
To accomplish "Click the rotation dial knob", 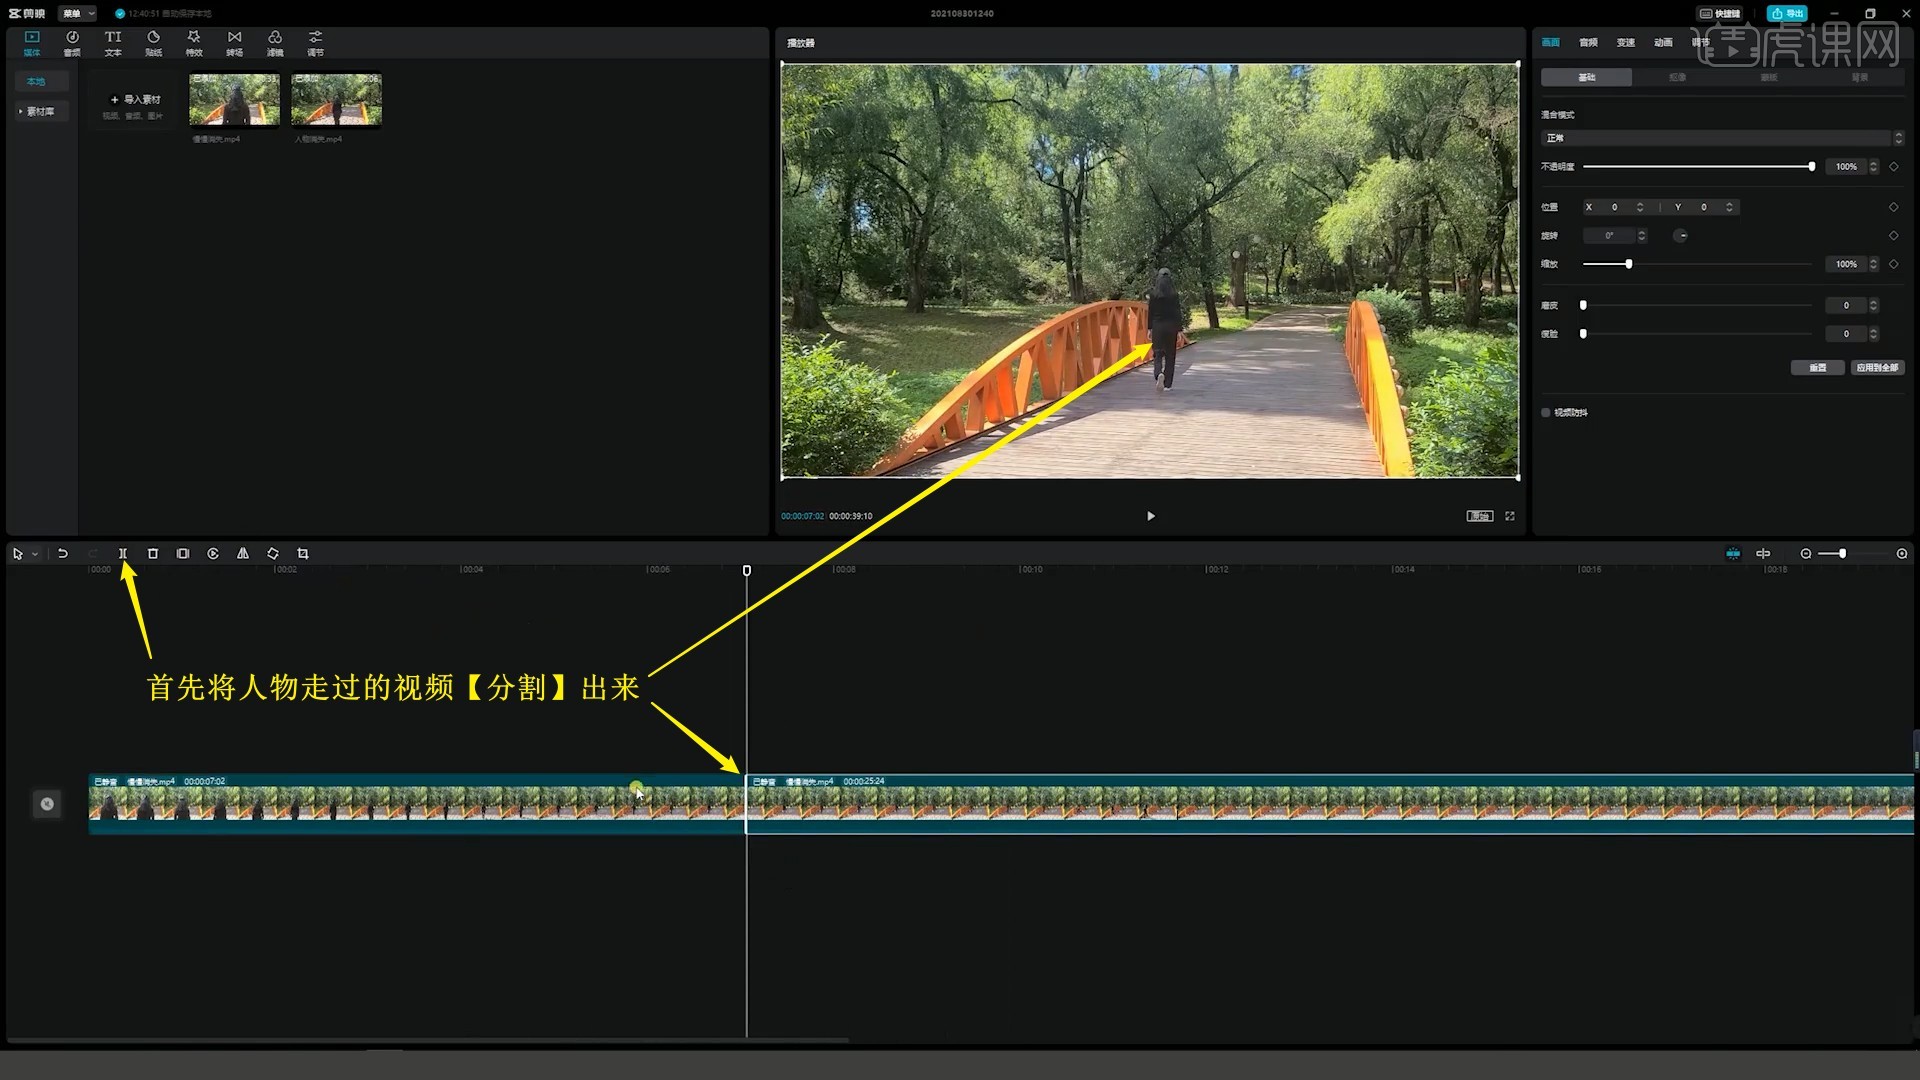I will pos(1681,236).
